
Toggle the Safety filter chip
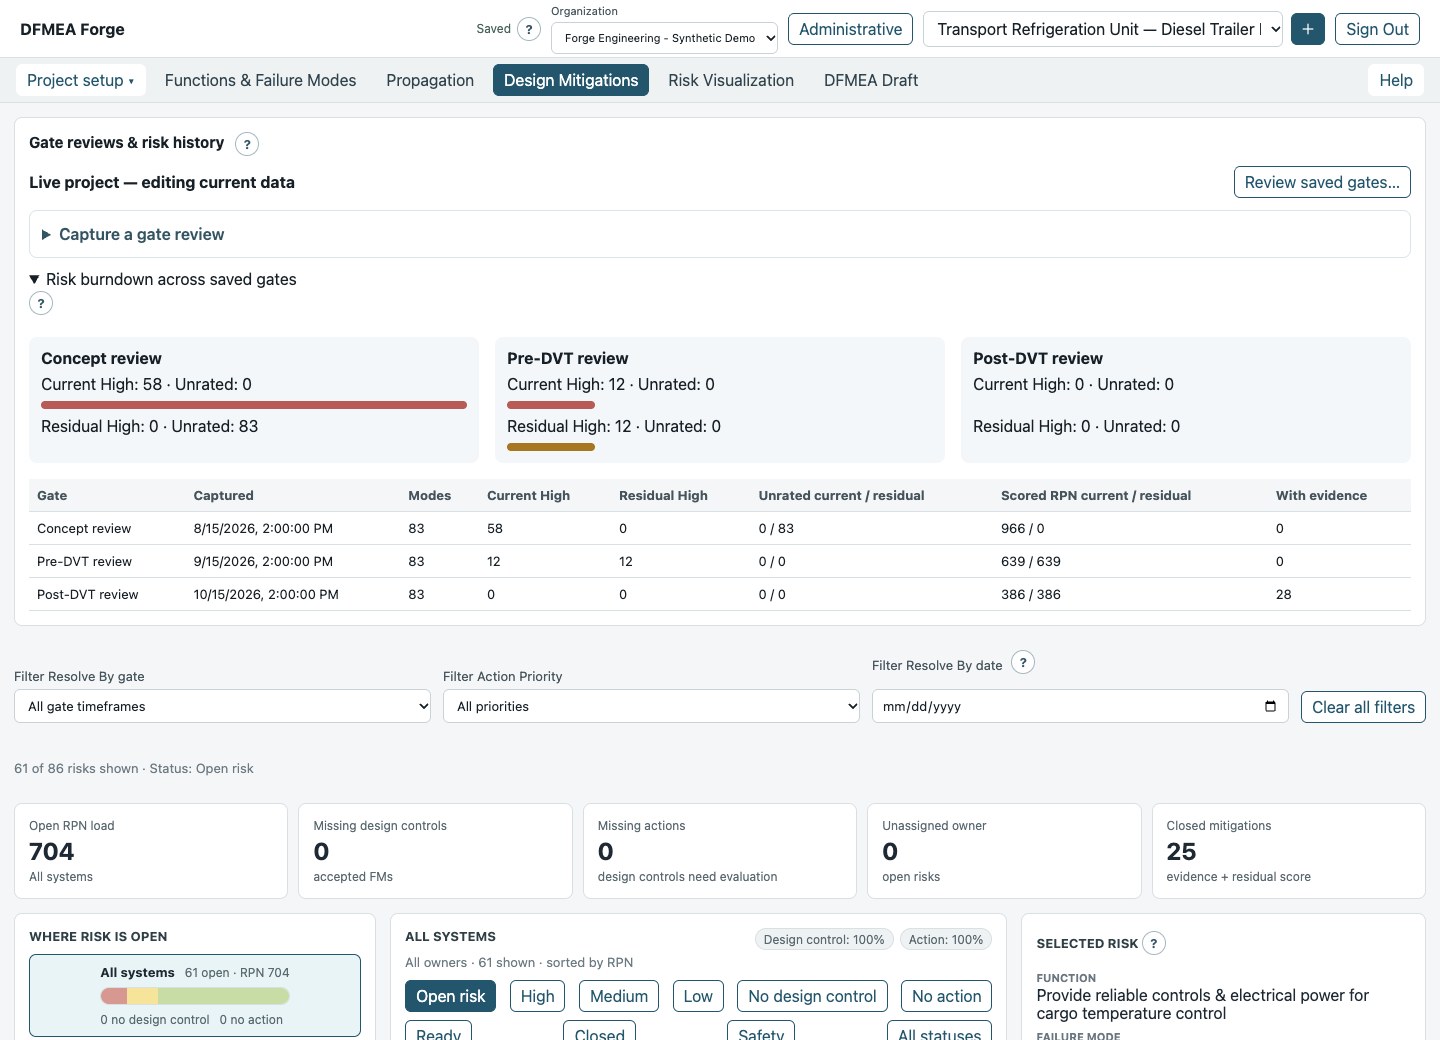[x=761, y=1031]
